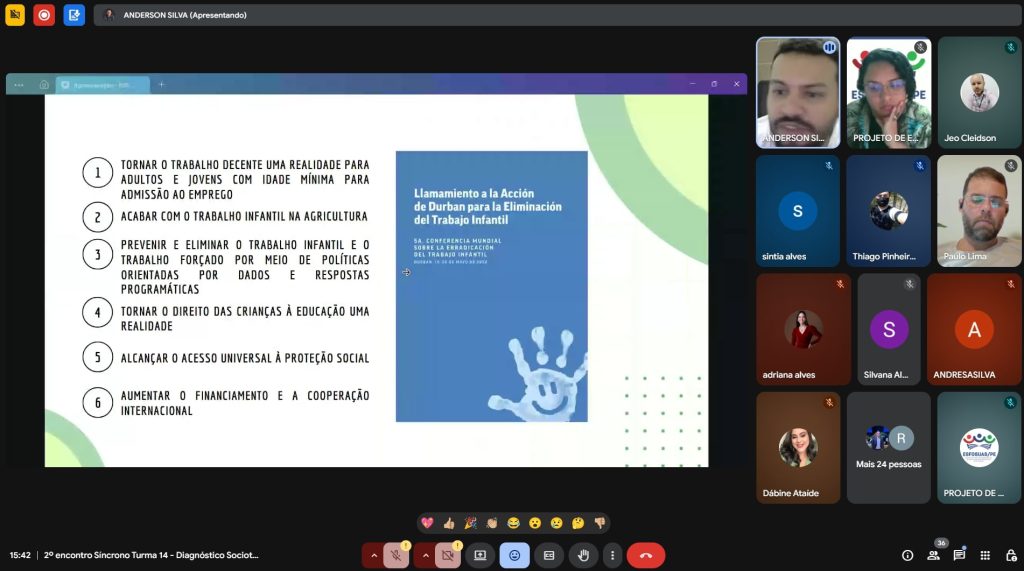This screenshot has width=1024, height=571.
Task: Send the thumbs up emoji reaction
Action: pos(449,523)
